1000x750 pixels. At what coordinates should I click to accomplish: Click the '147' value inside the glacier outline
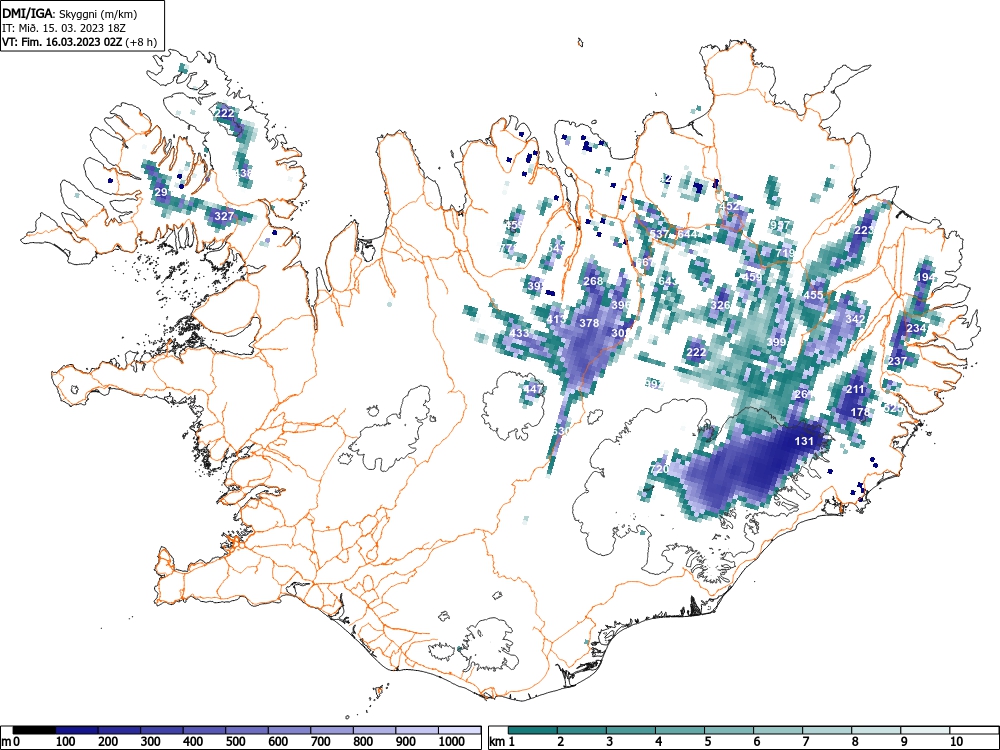(x=533, y=388)
